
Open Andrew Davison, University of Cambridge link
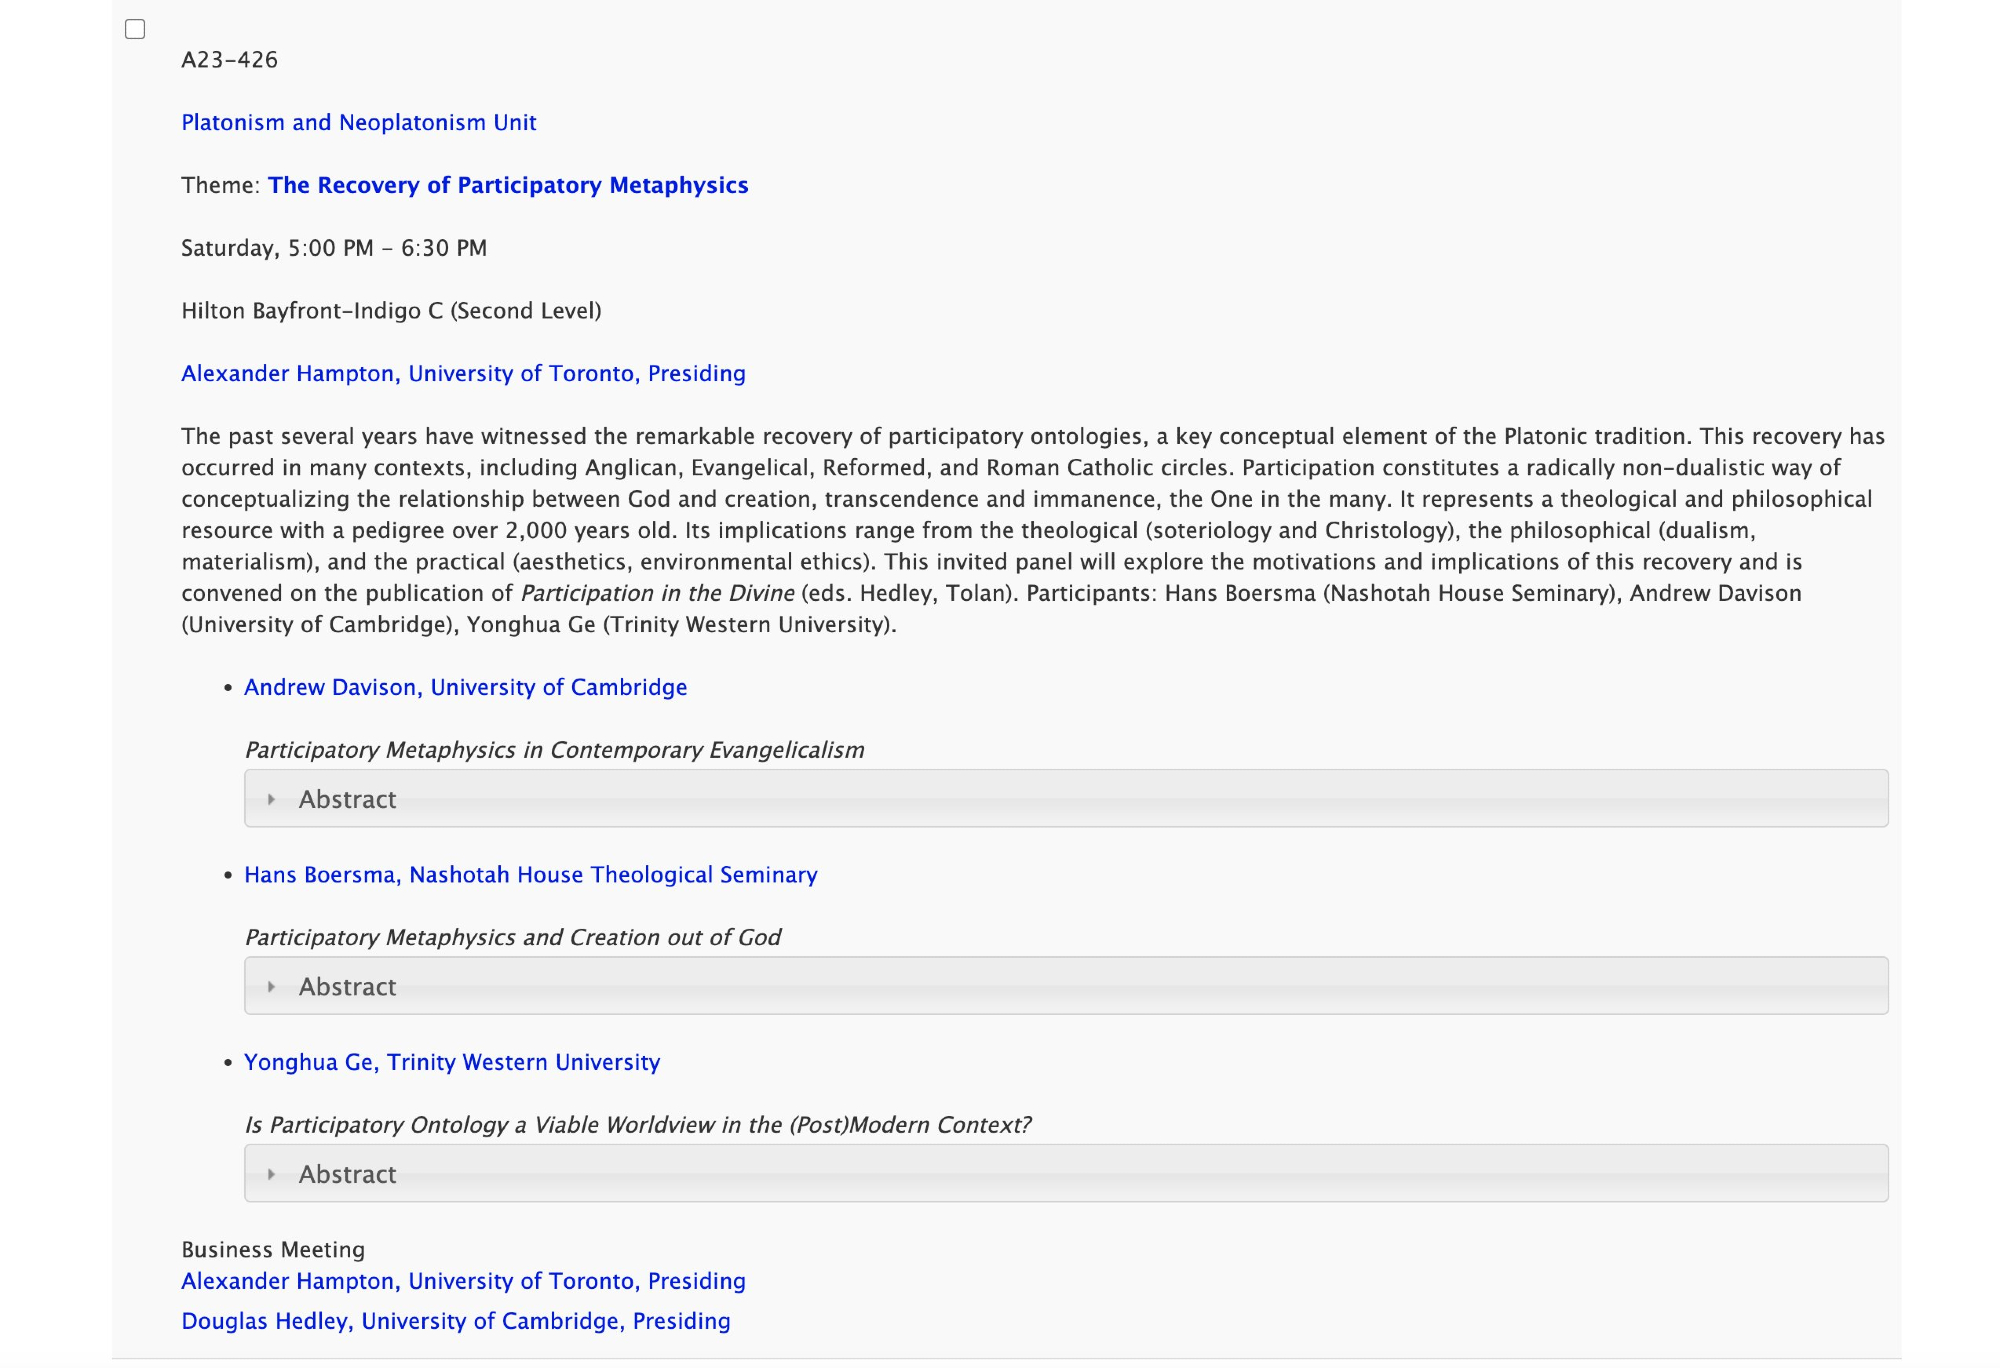[465, 687]
